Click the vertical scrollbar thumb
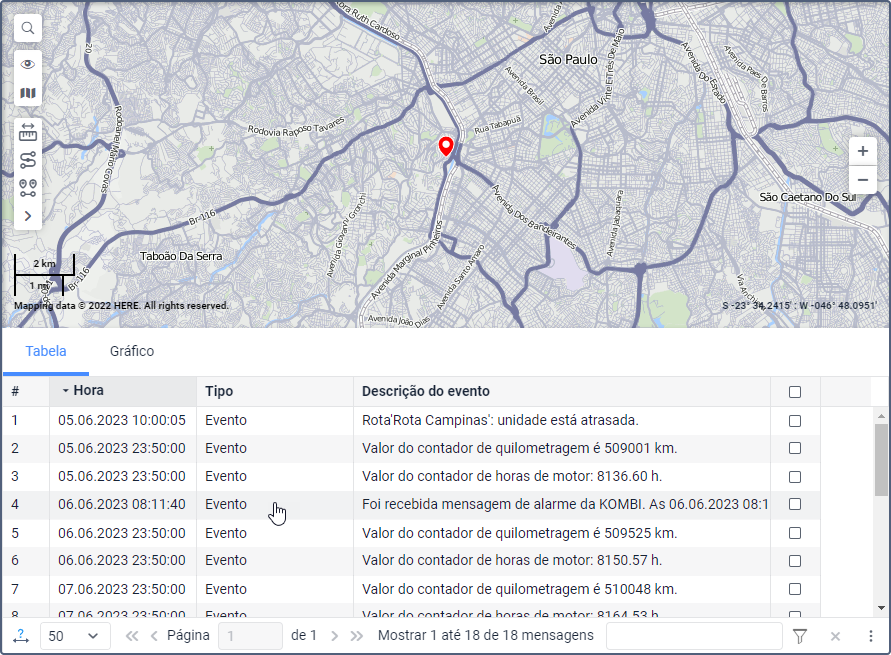The width and height of the screenshot is (891, 655). pyautogui.click(x=881, y=459)
